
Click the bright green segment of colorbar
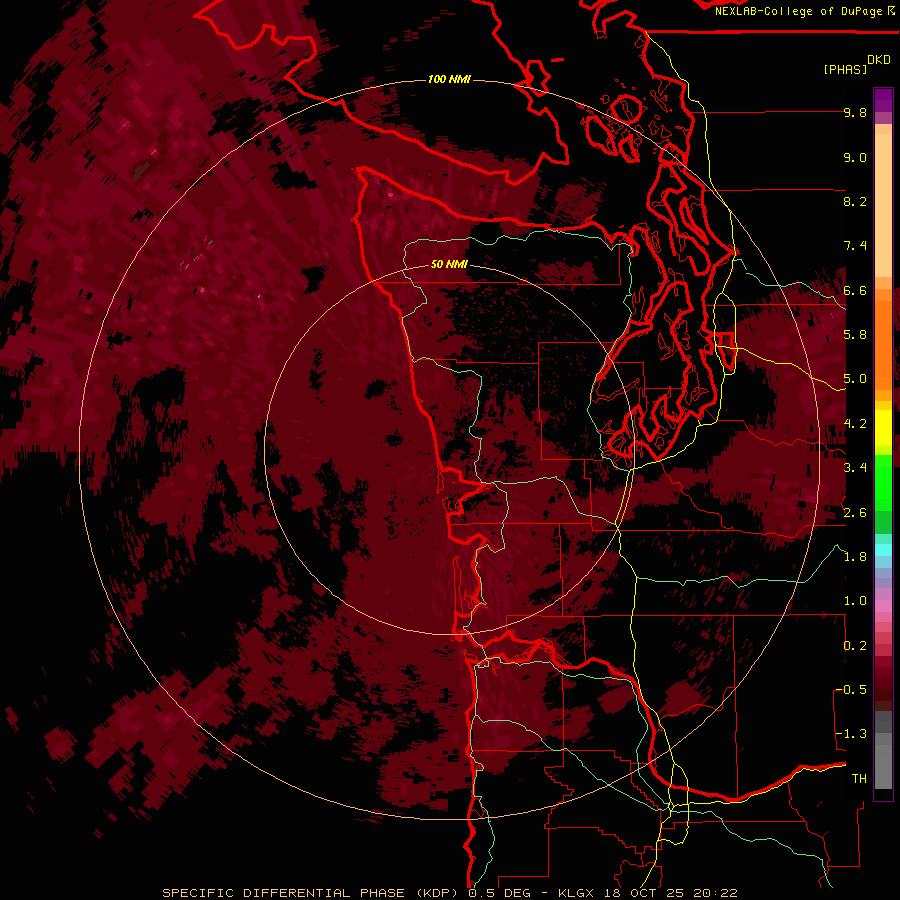tap(883, 482)
